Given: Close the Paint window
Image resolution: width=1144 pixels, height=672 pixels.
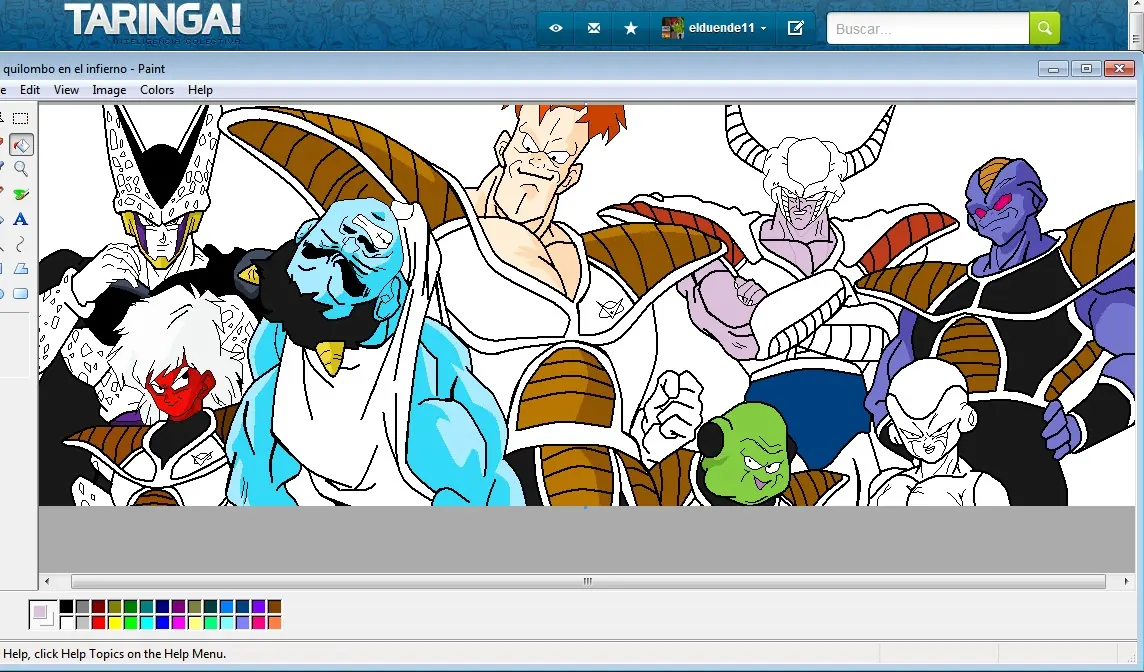Looking at the screenshot, I should pos(1119,69).
